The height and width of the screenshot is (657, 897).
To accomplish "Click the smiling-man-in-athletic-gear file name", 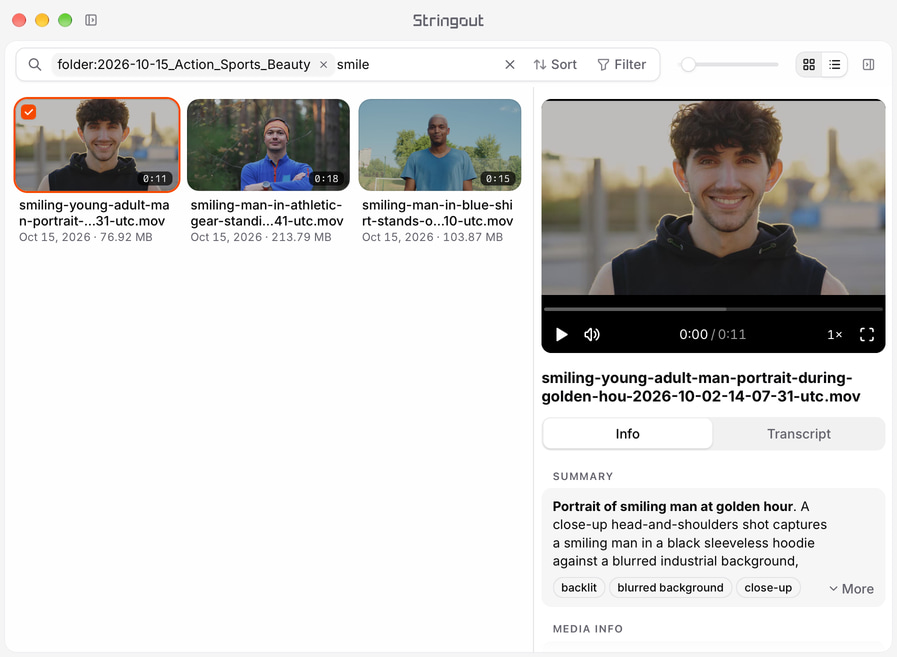I will point(267,213).
